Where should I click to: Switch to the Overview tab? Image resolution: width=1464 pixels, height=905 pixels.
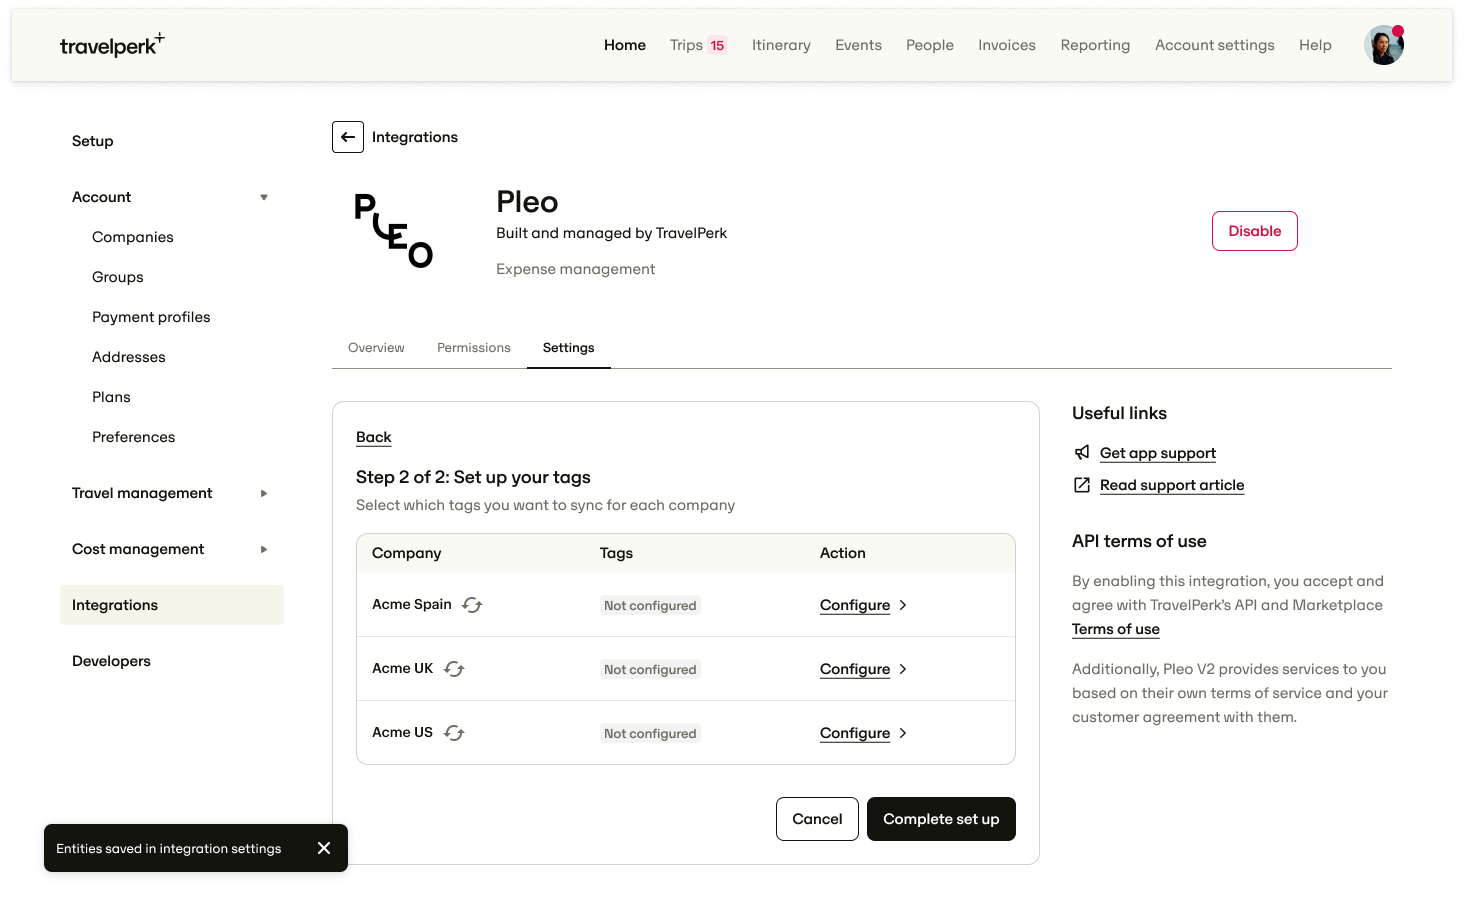coord(376,348)
